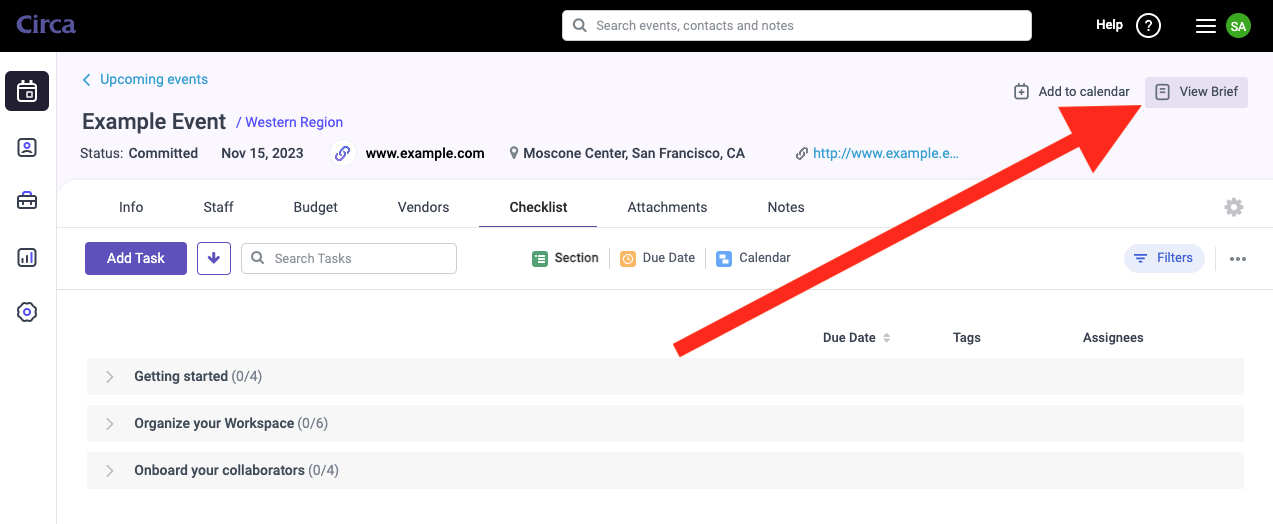Open the events calendar sidebar icon
The height and width of the screenshot is (524, 1273).
coord(27,92)
